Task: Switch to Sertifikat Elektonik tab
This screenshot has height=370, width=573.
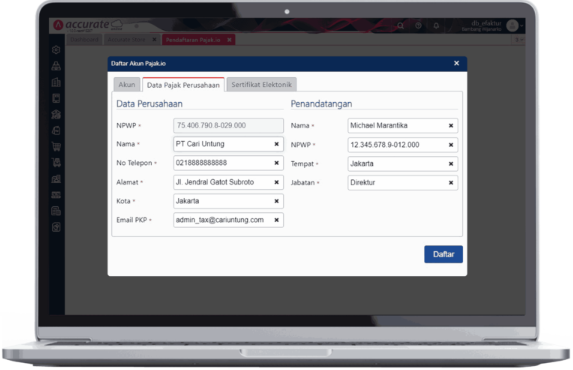Action: 262,84
